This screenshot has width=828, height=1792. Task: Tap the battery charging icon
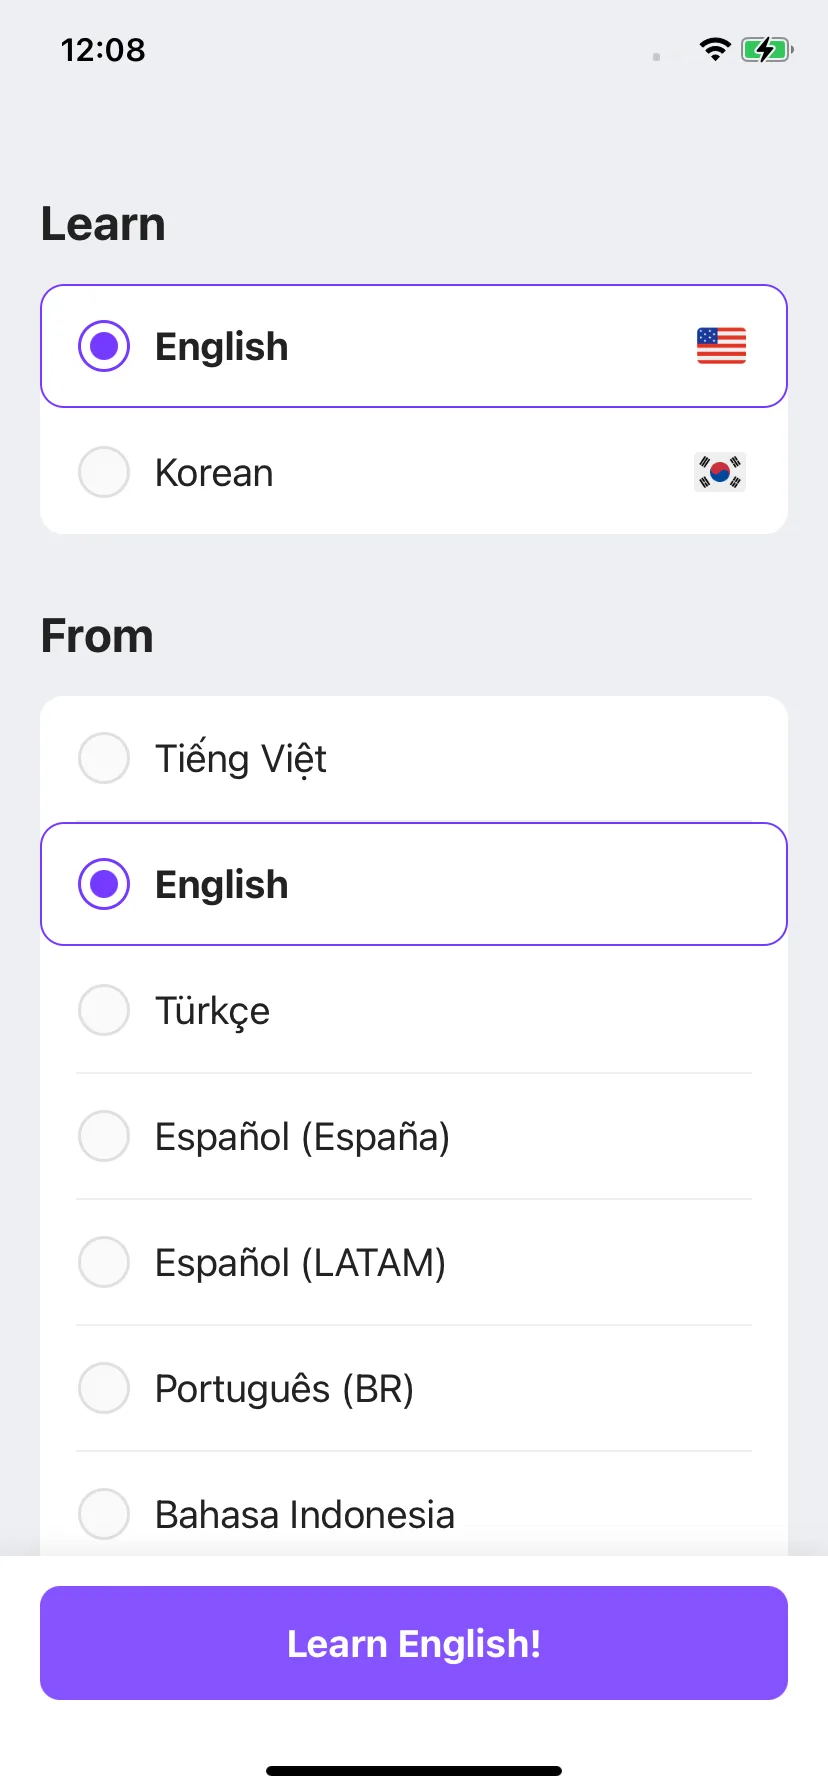click(767, 49)
